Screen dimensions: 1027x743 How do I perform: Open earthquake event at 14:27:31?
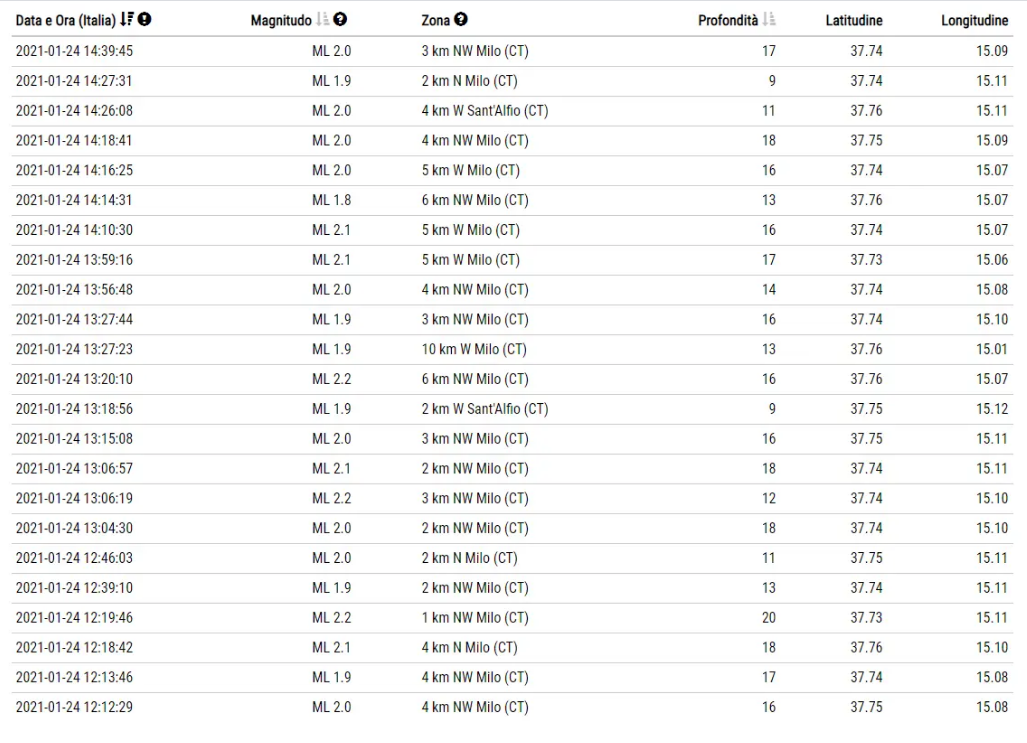[512, 81]
